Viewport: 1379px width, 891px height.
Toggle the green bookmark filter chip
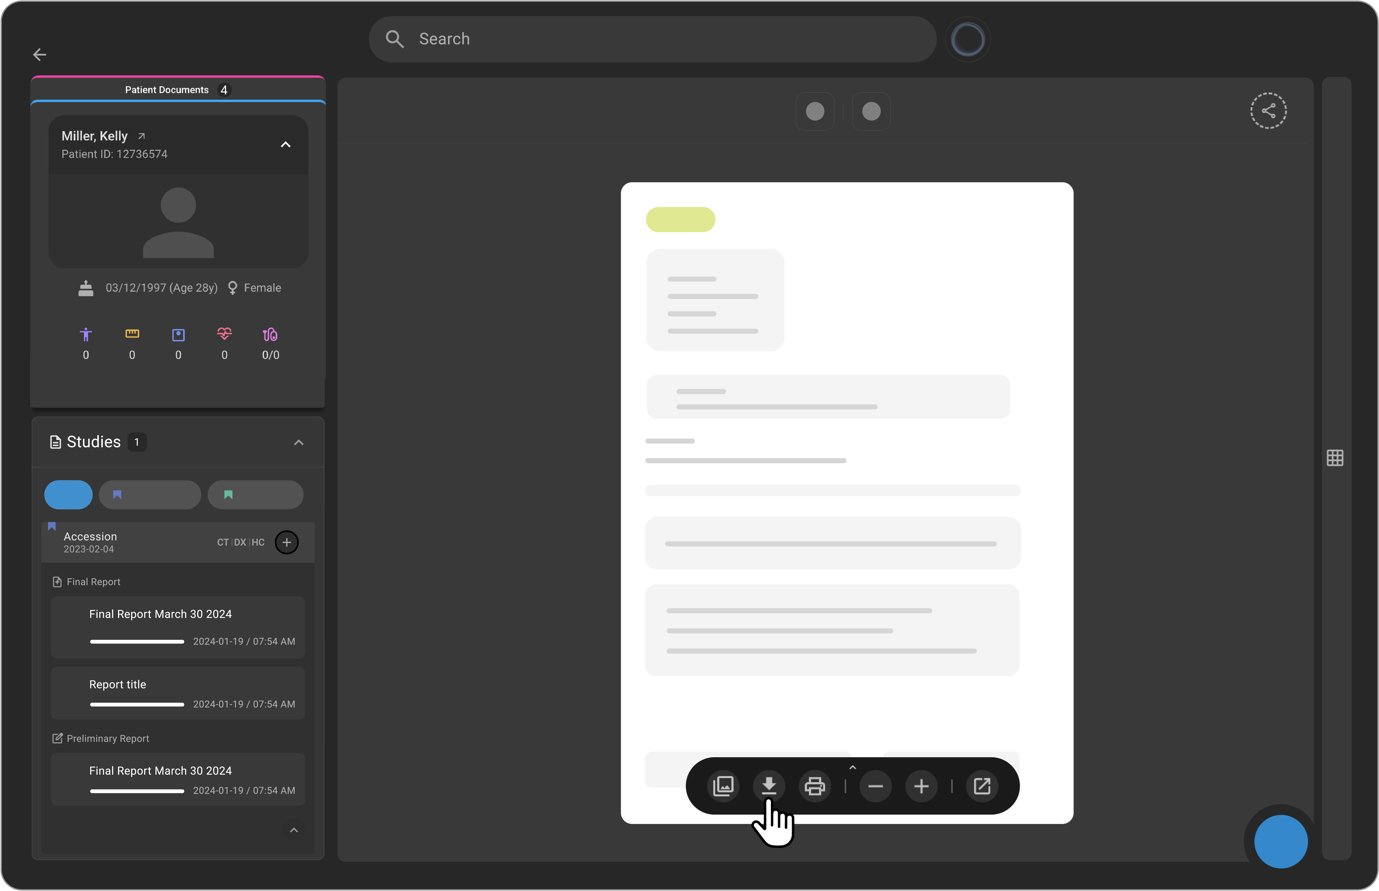pos(255,494)
